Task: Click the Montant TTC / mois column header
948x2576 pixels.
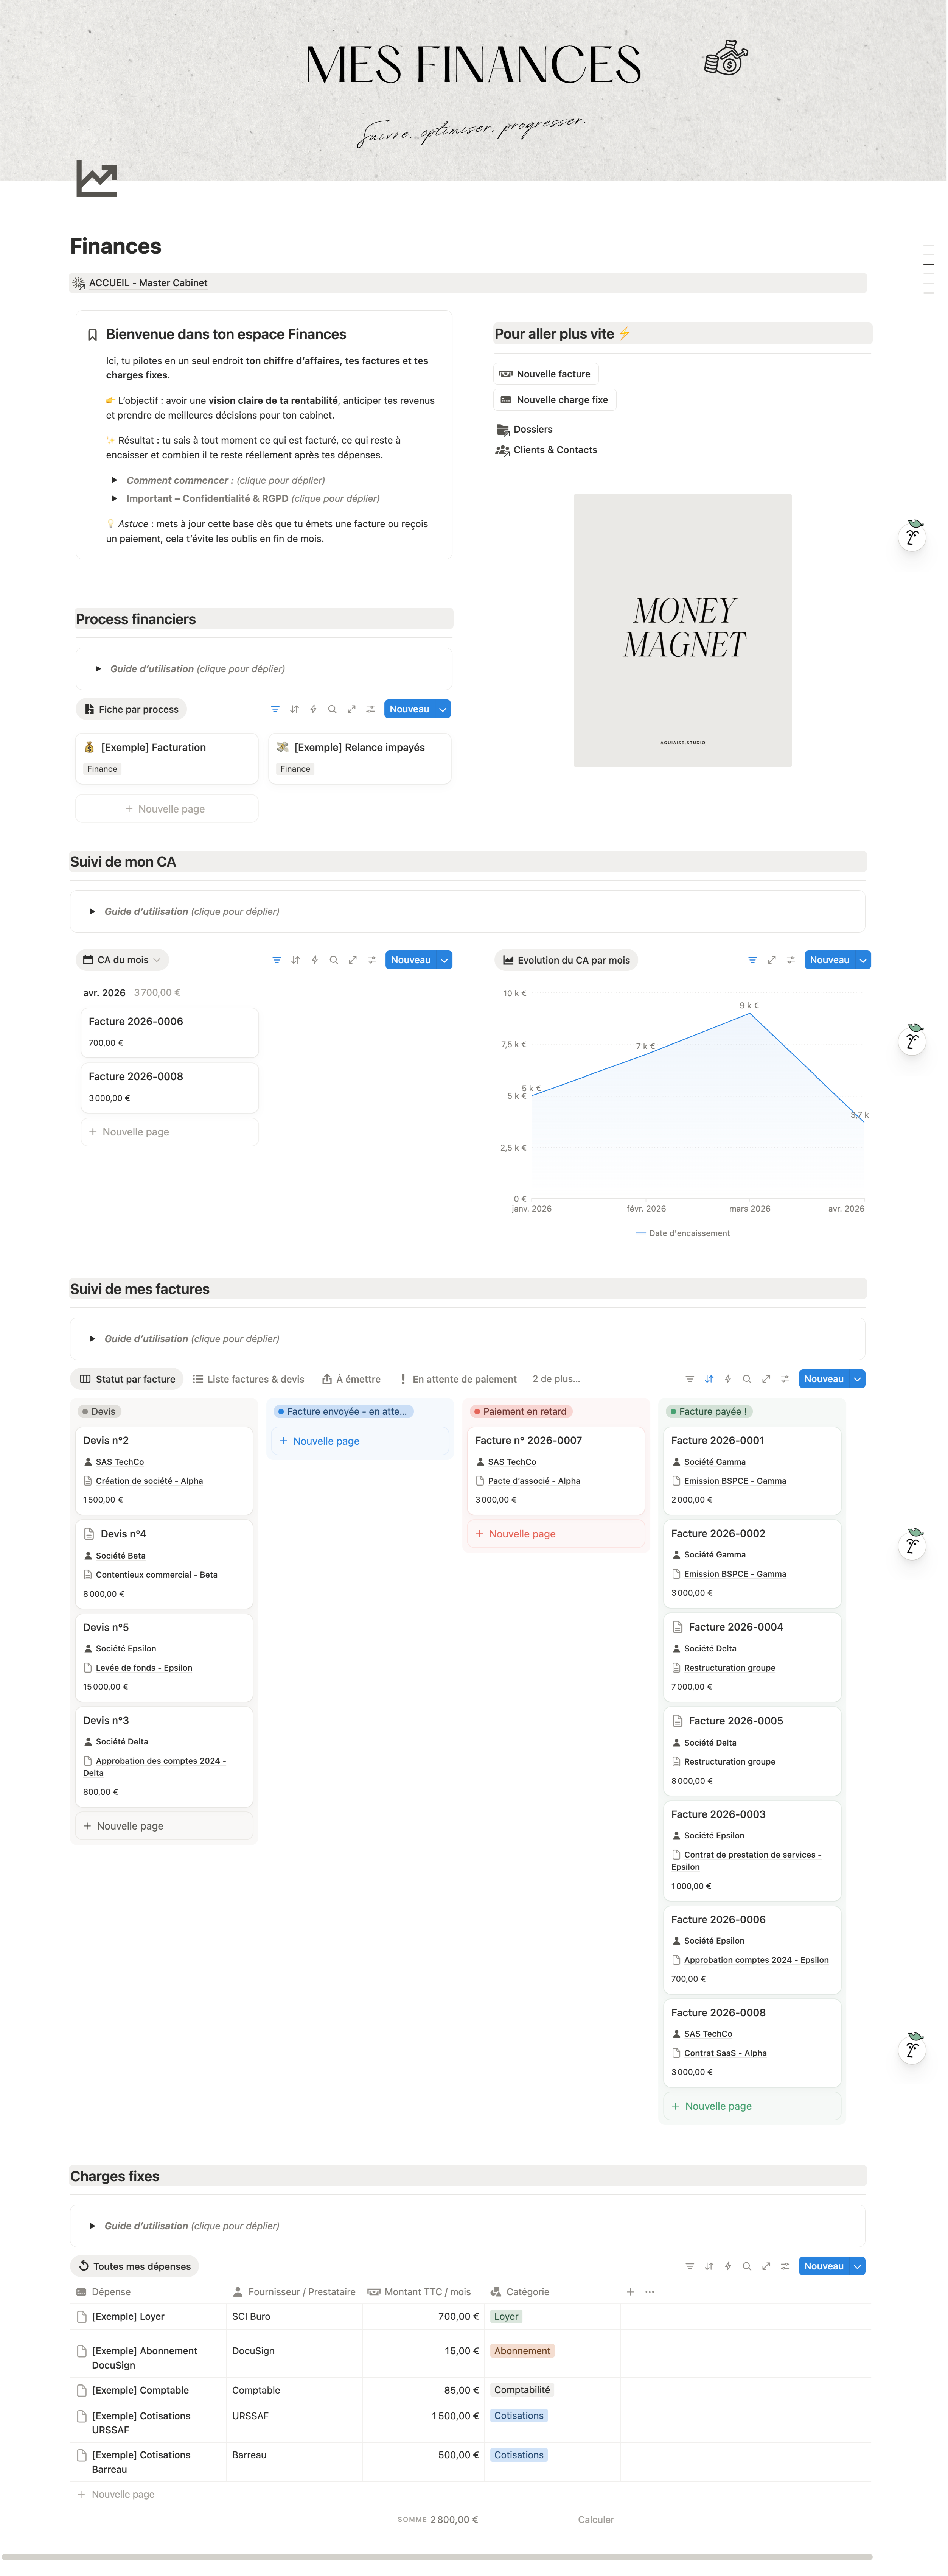Action: 419,2292
